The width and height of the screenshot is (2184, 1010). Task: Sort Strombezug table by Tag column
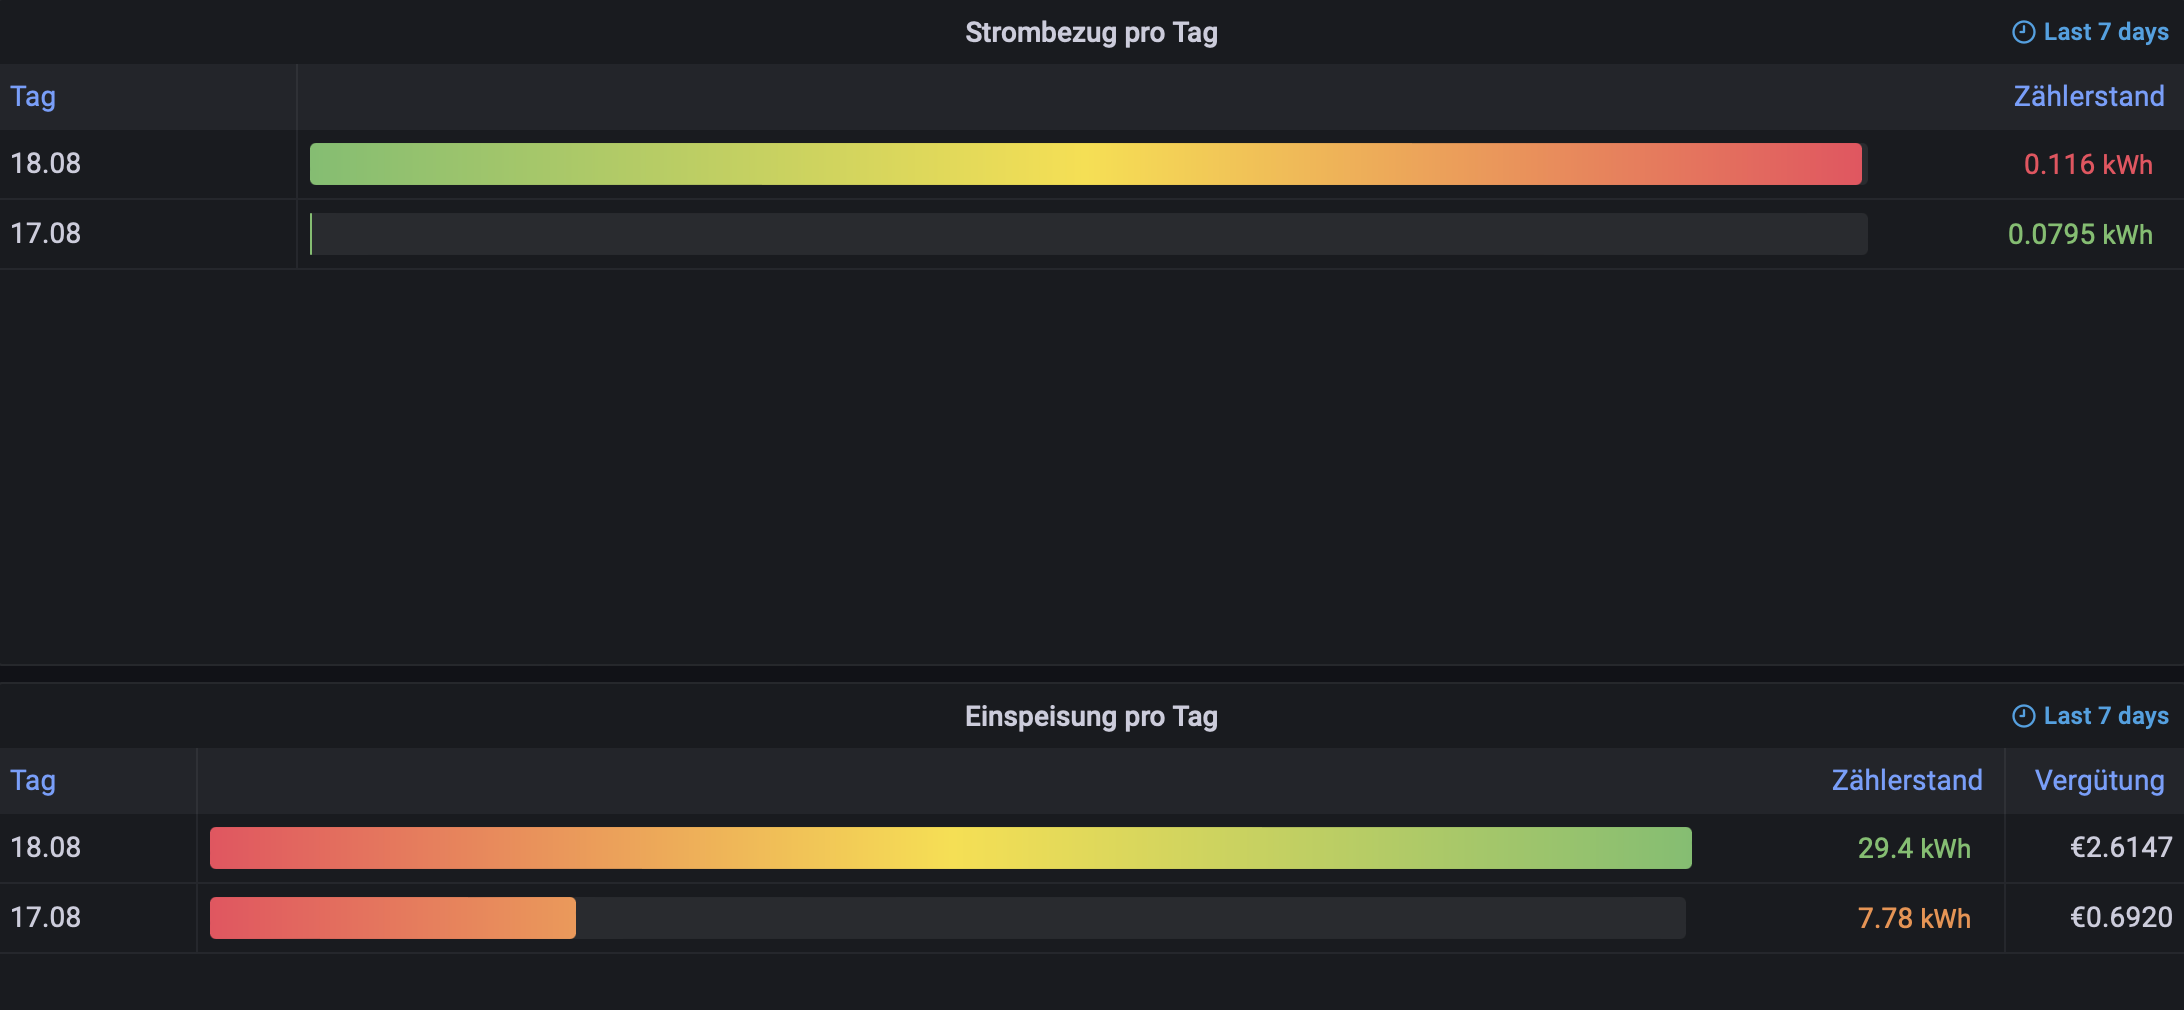click(x=33, y=97)
